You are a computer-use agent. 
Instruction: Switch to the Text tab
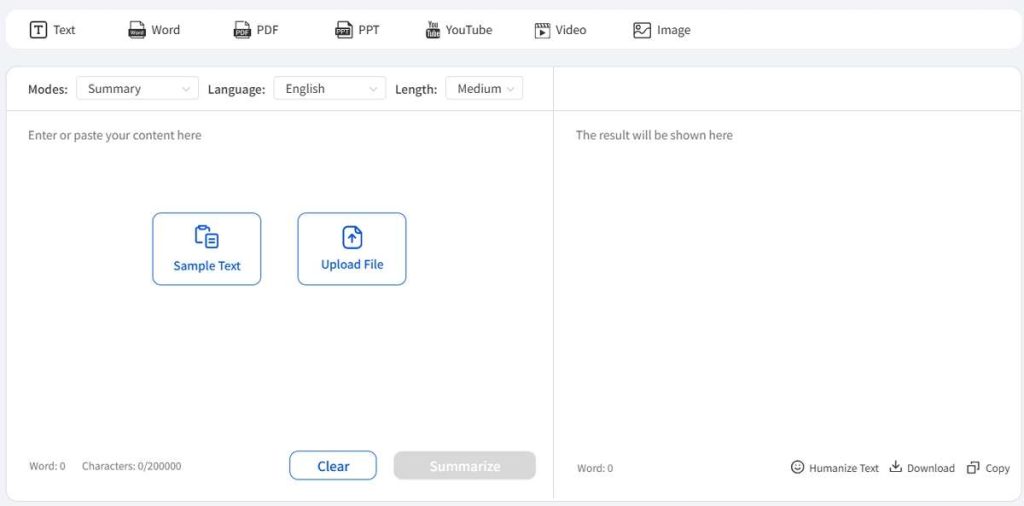click(x=52, y=30)
